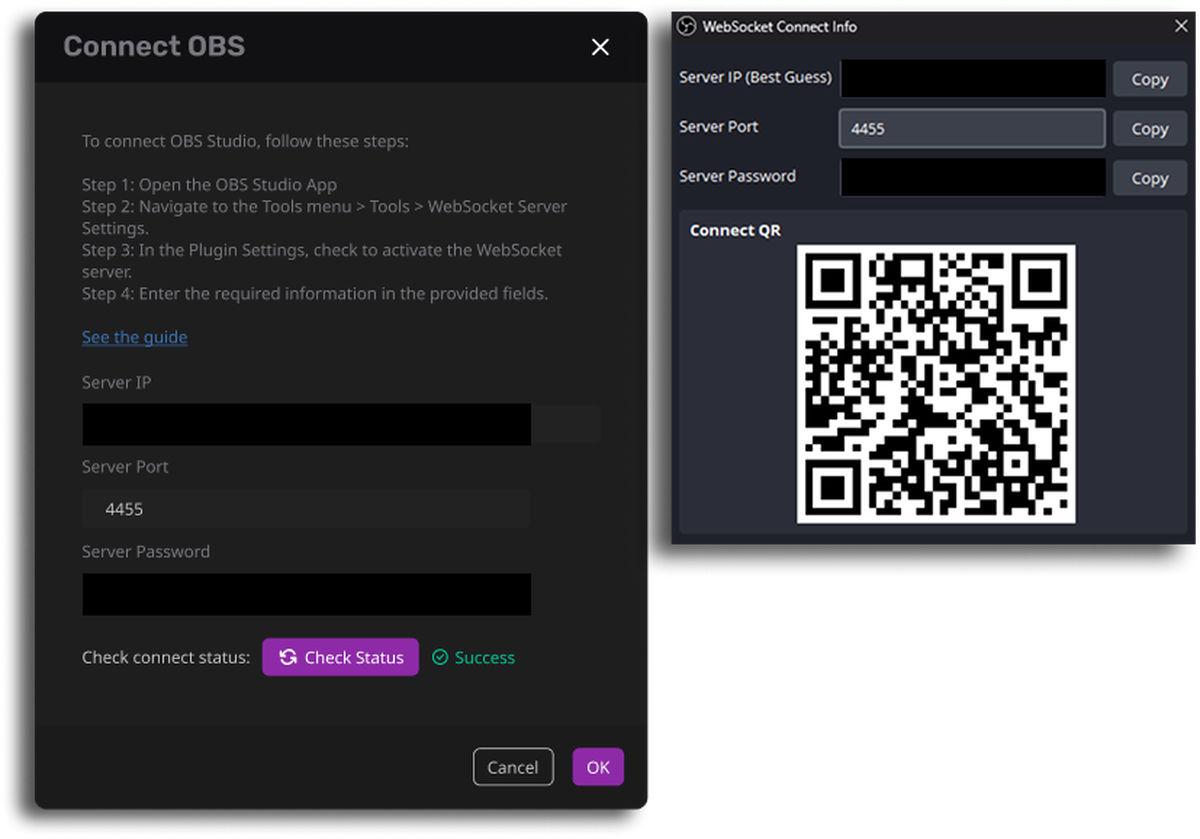Viewport: 1200px width, 839px height.
Task: Click the WebSocket Connect Info title text
Action: [x=780, y=27]
